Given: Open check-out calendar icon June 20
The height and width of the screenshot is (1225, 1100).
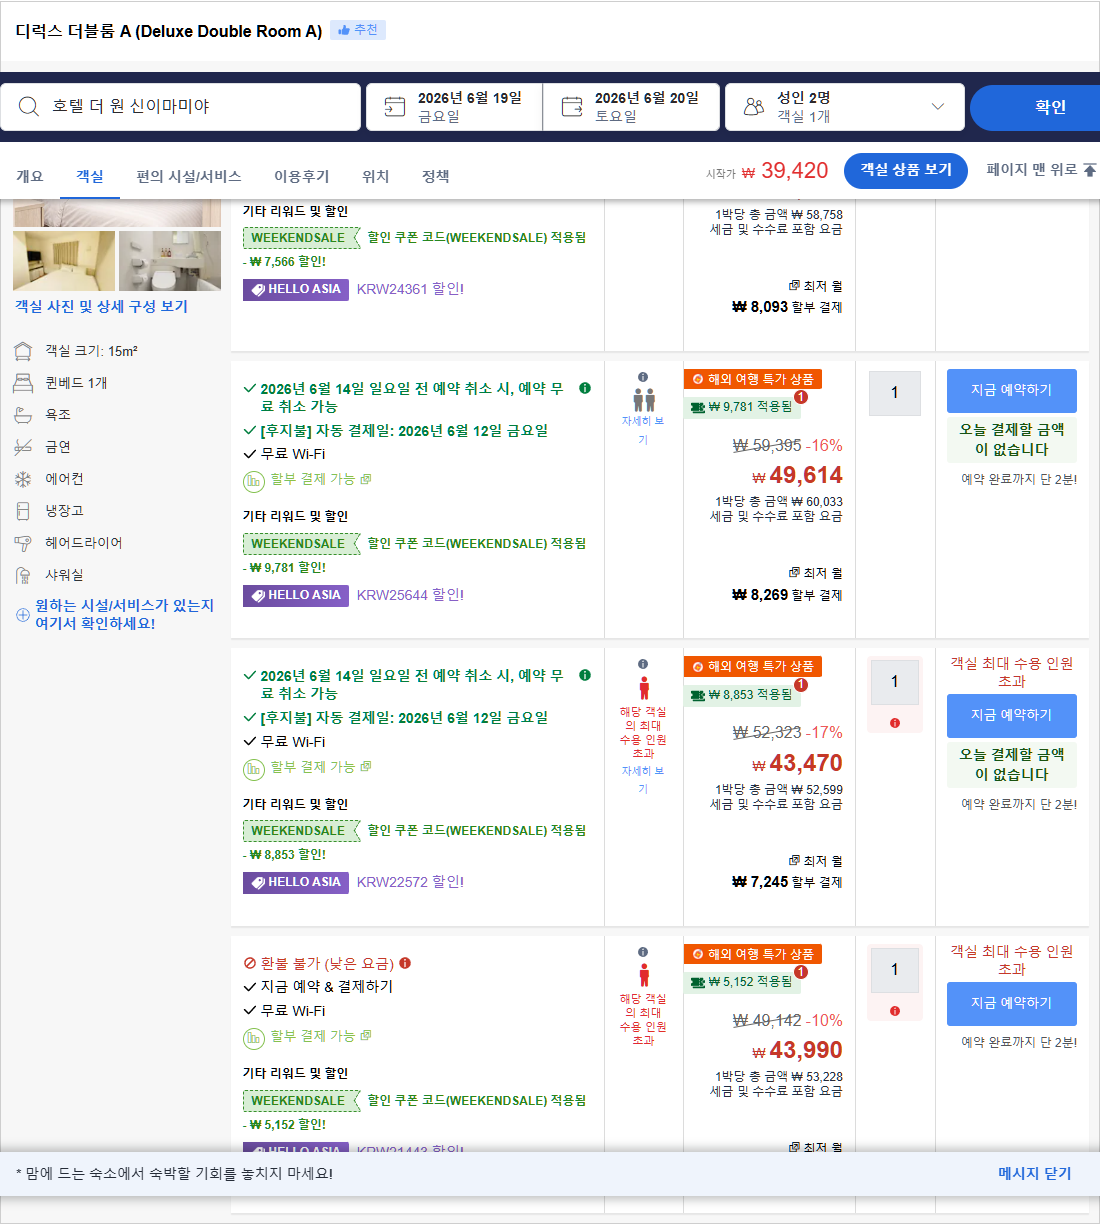Looking at the screenshot, I should point(572,107).
